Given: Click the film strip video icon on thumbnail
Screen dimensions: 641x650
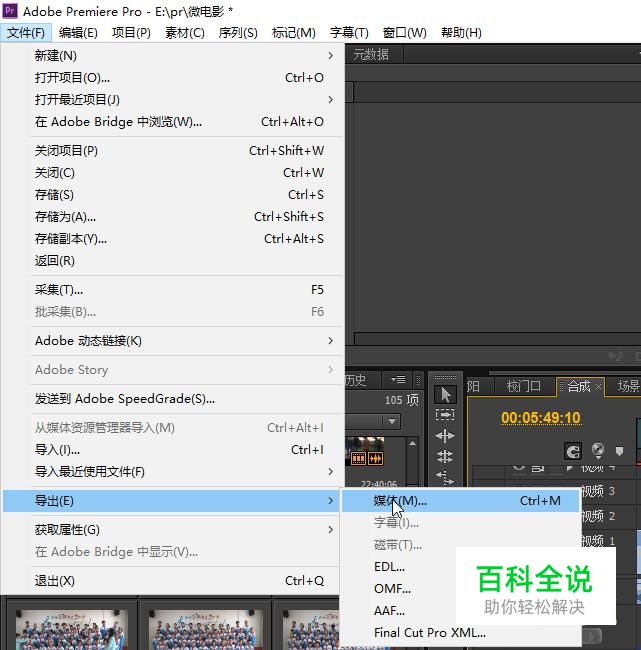Looking at the screenshot, I should 358,458.
